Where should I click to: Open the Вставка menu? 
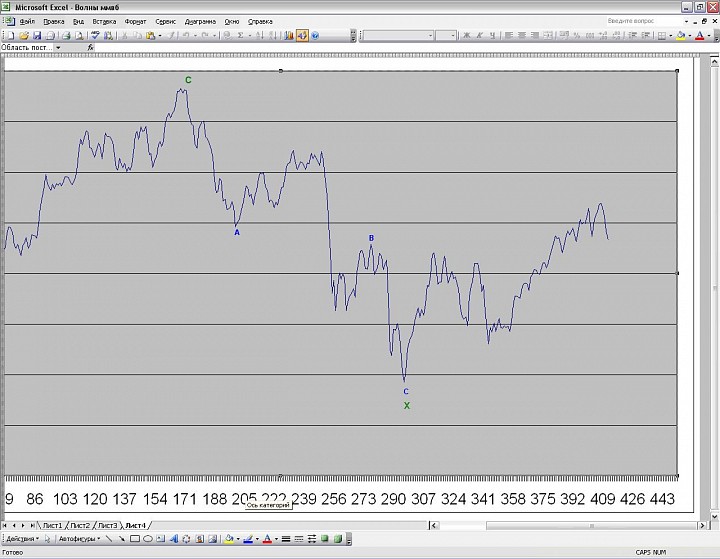coord(104,21)
